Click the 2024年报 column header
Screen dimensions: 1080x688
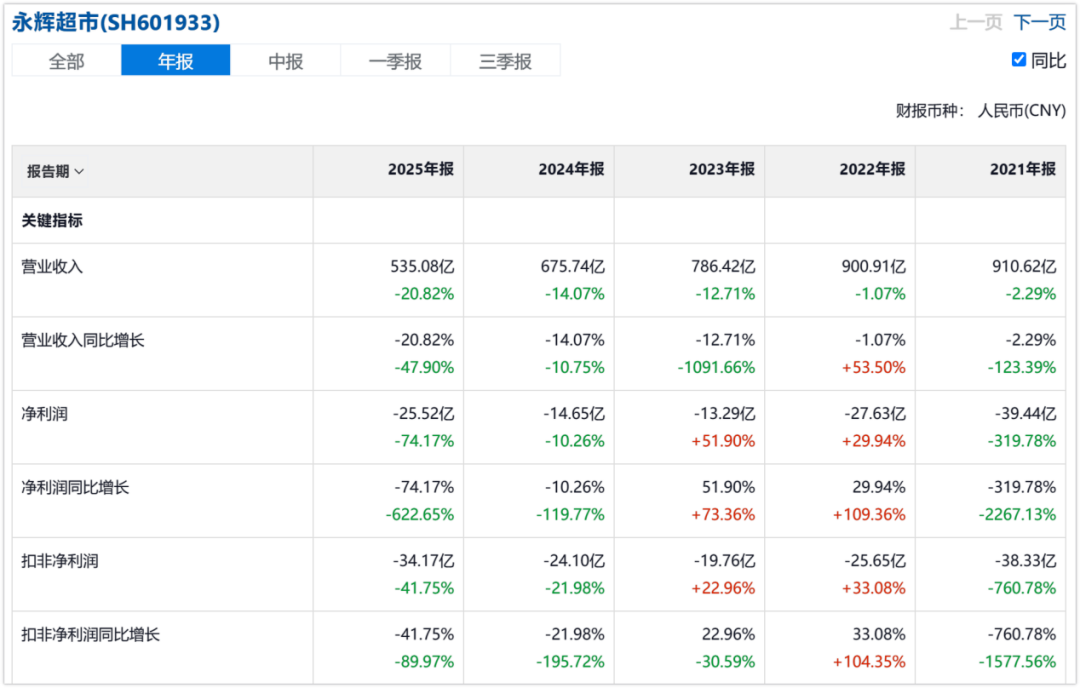(571, 169)
